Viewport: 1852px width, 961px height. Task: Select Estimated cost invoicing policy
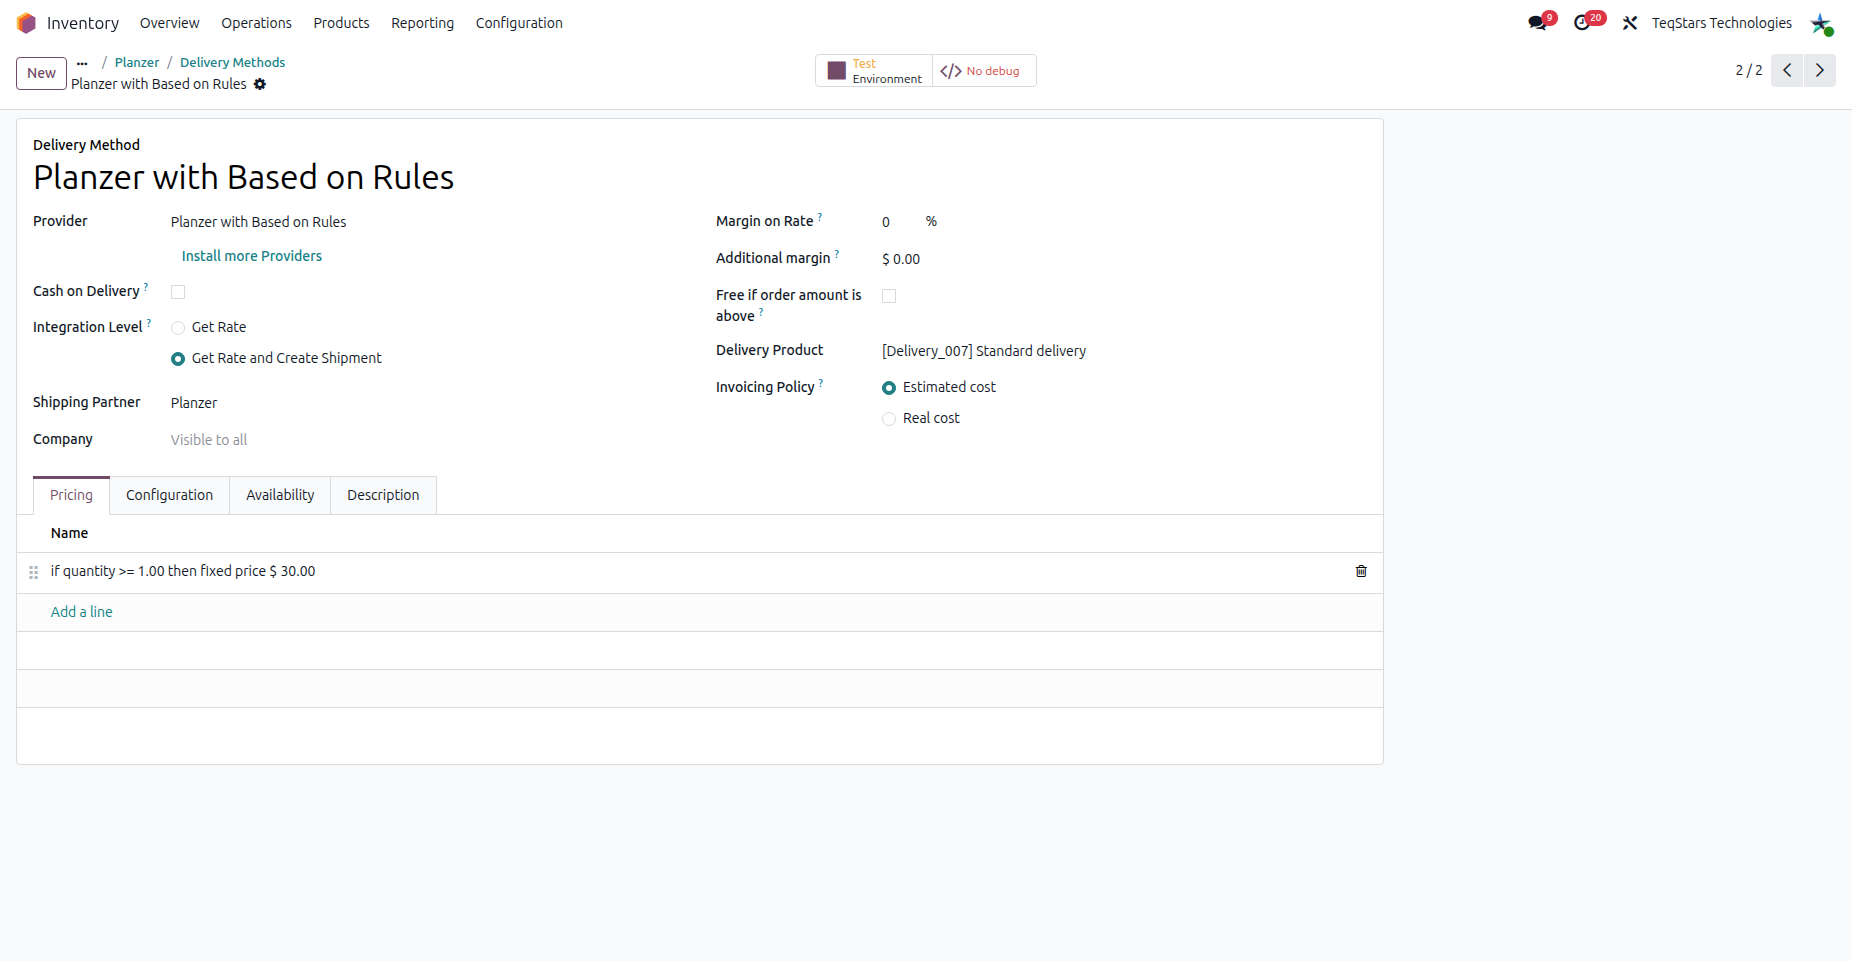[x=889, y=388]
